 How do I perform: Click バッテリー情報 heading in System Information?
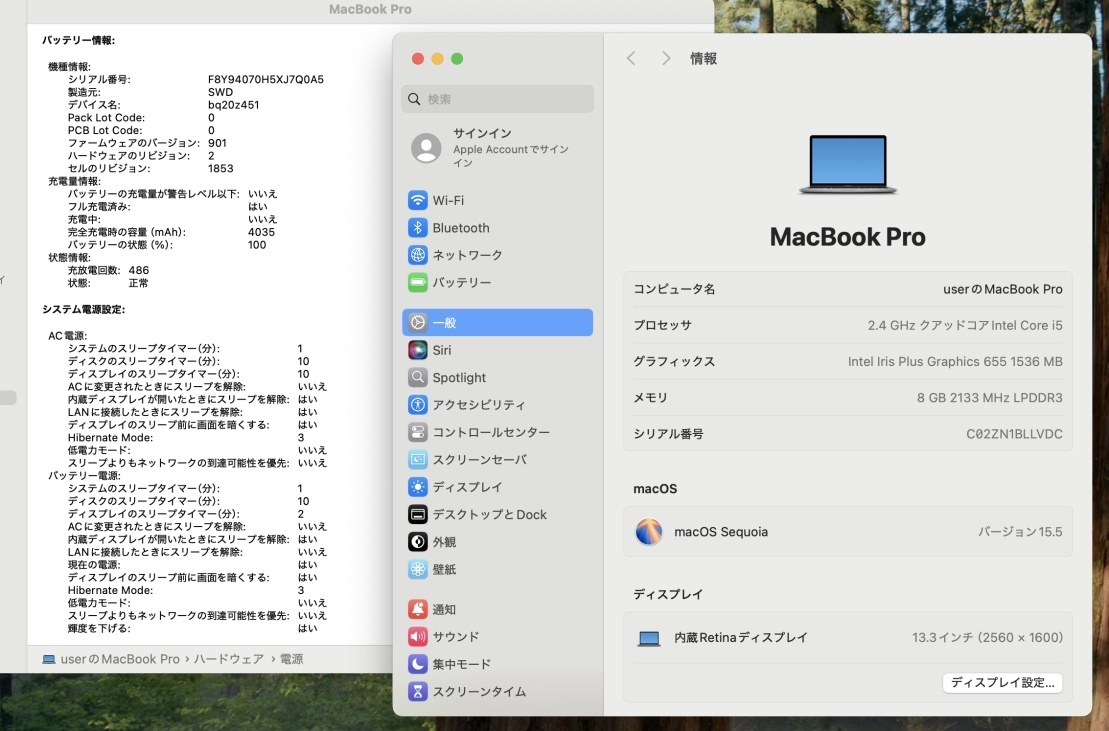79,40
